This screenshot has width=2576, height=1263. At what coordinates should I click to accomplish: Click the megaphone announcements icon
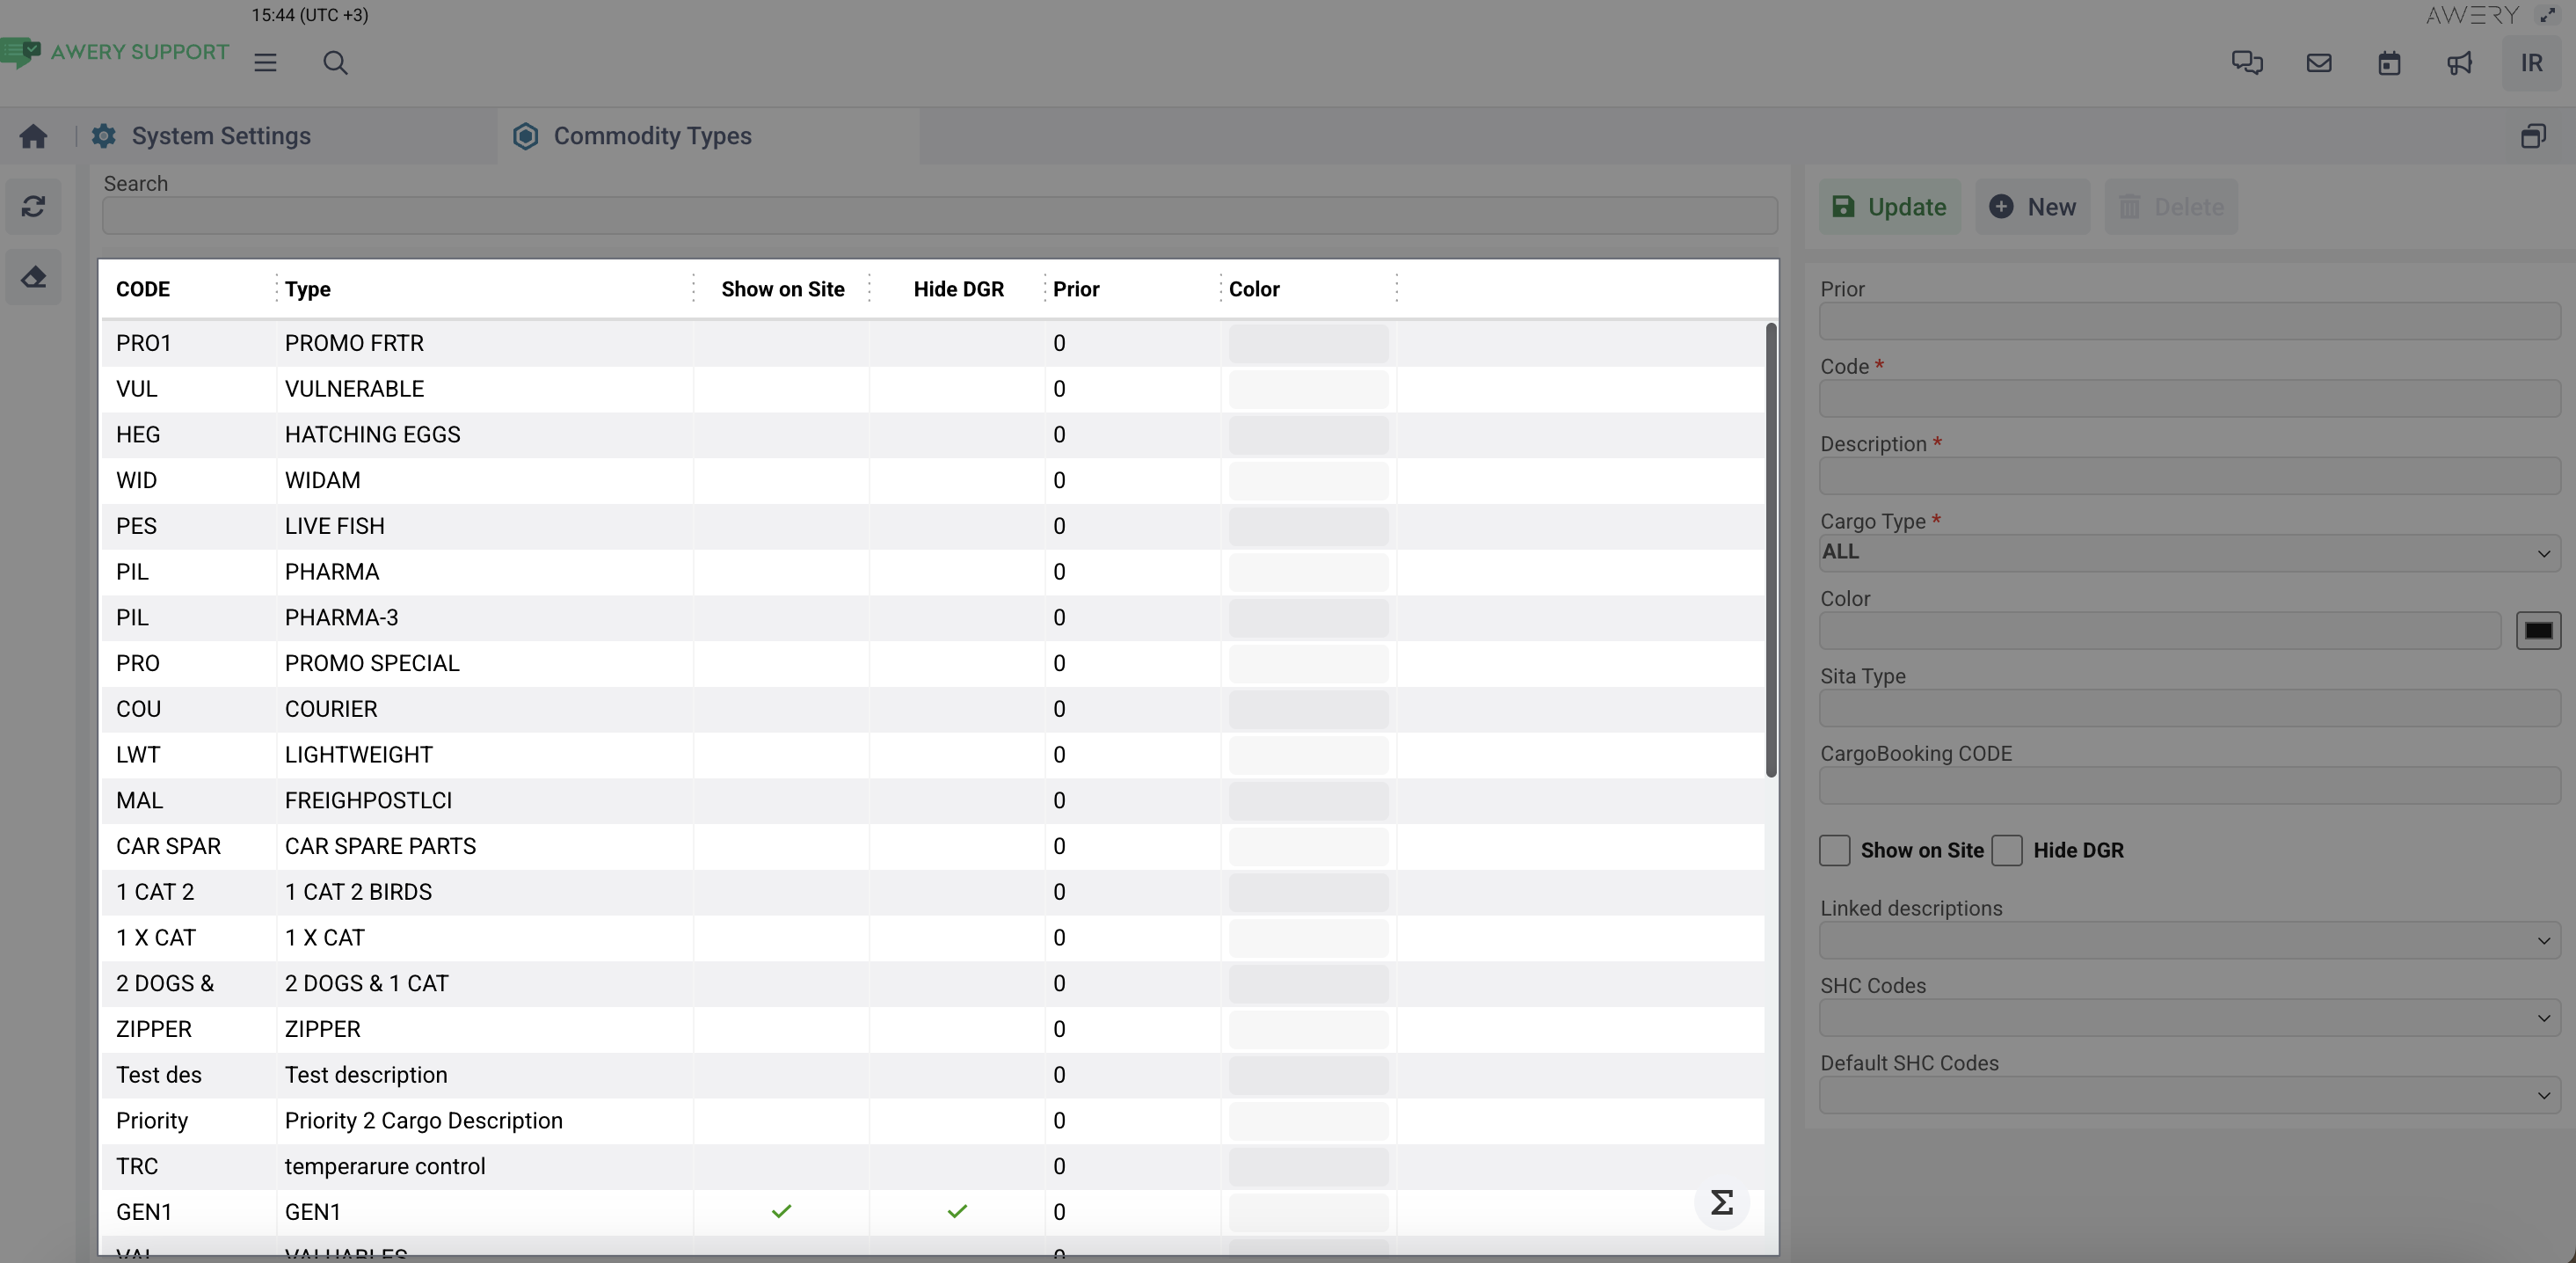coord(2460,63)
